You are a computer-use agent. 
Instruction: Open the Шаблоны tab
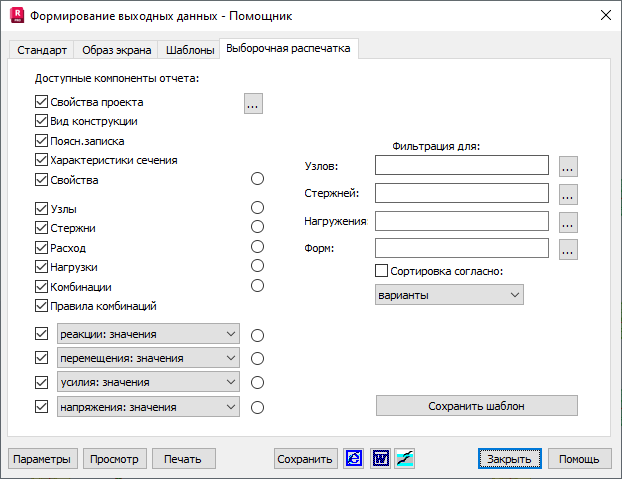pos(189,49)
